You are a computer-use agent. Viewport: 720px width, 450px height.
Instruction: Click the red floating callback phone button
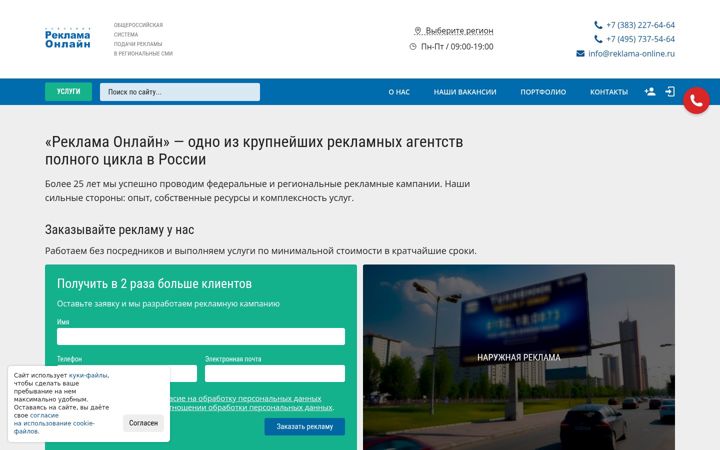(696, 101)
